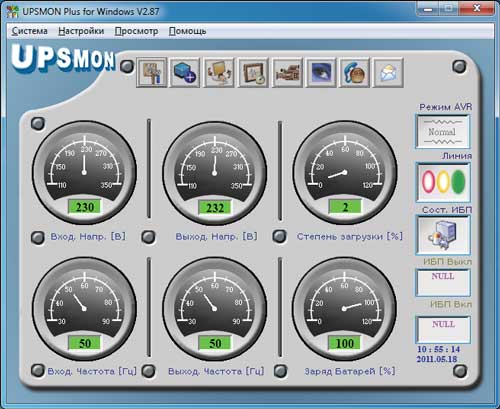Open the Помощь menu
The height and width of the screenshot is (409, 500).
pyautogui.click(x=187, y=31)
